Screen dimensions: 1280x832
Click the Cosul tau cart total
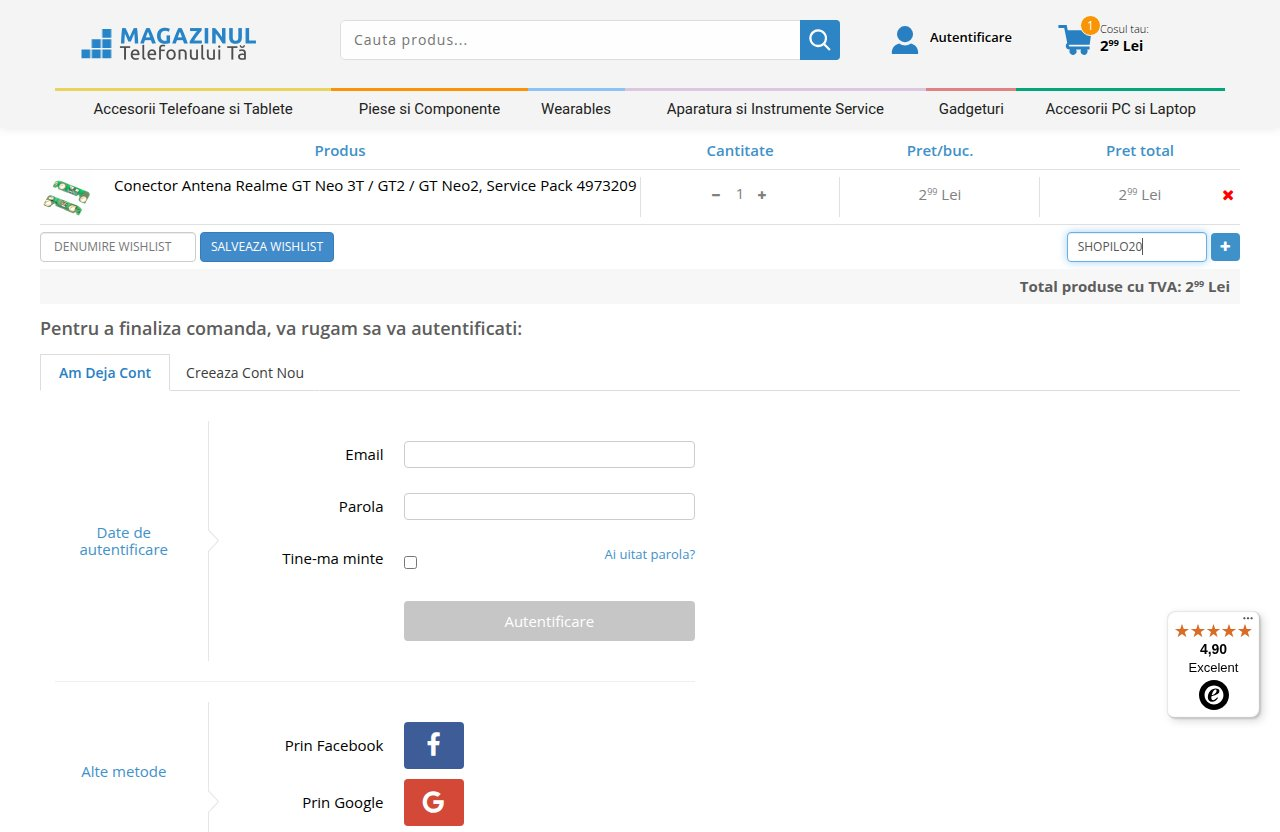[1123, 39]
